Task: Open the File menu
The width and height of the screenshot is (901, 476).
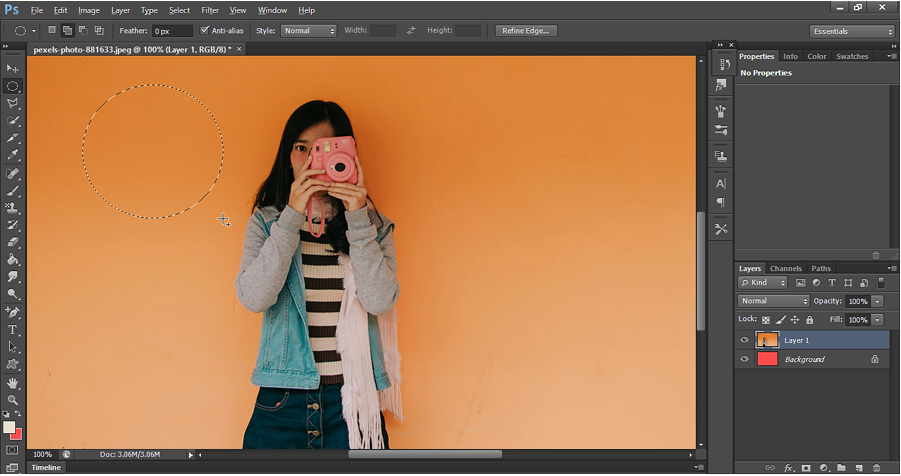Action: (37, 10)
